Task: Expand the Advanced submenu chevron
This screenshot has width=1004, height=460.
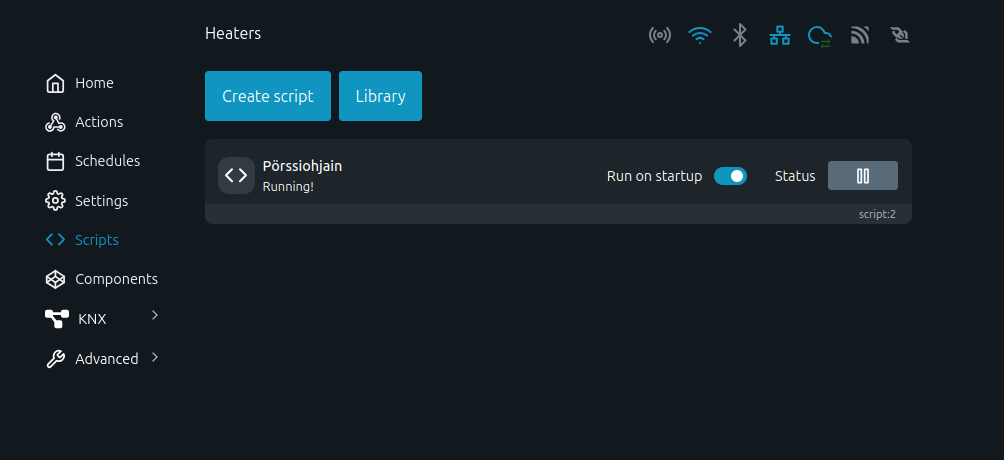Action: tap(154, 357)
